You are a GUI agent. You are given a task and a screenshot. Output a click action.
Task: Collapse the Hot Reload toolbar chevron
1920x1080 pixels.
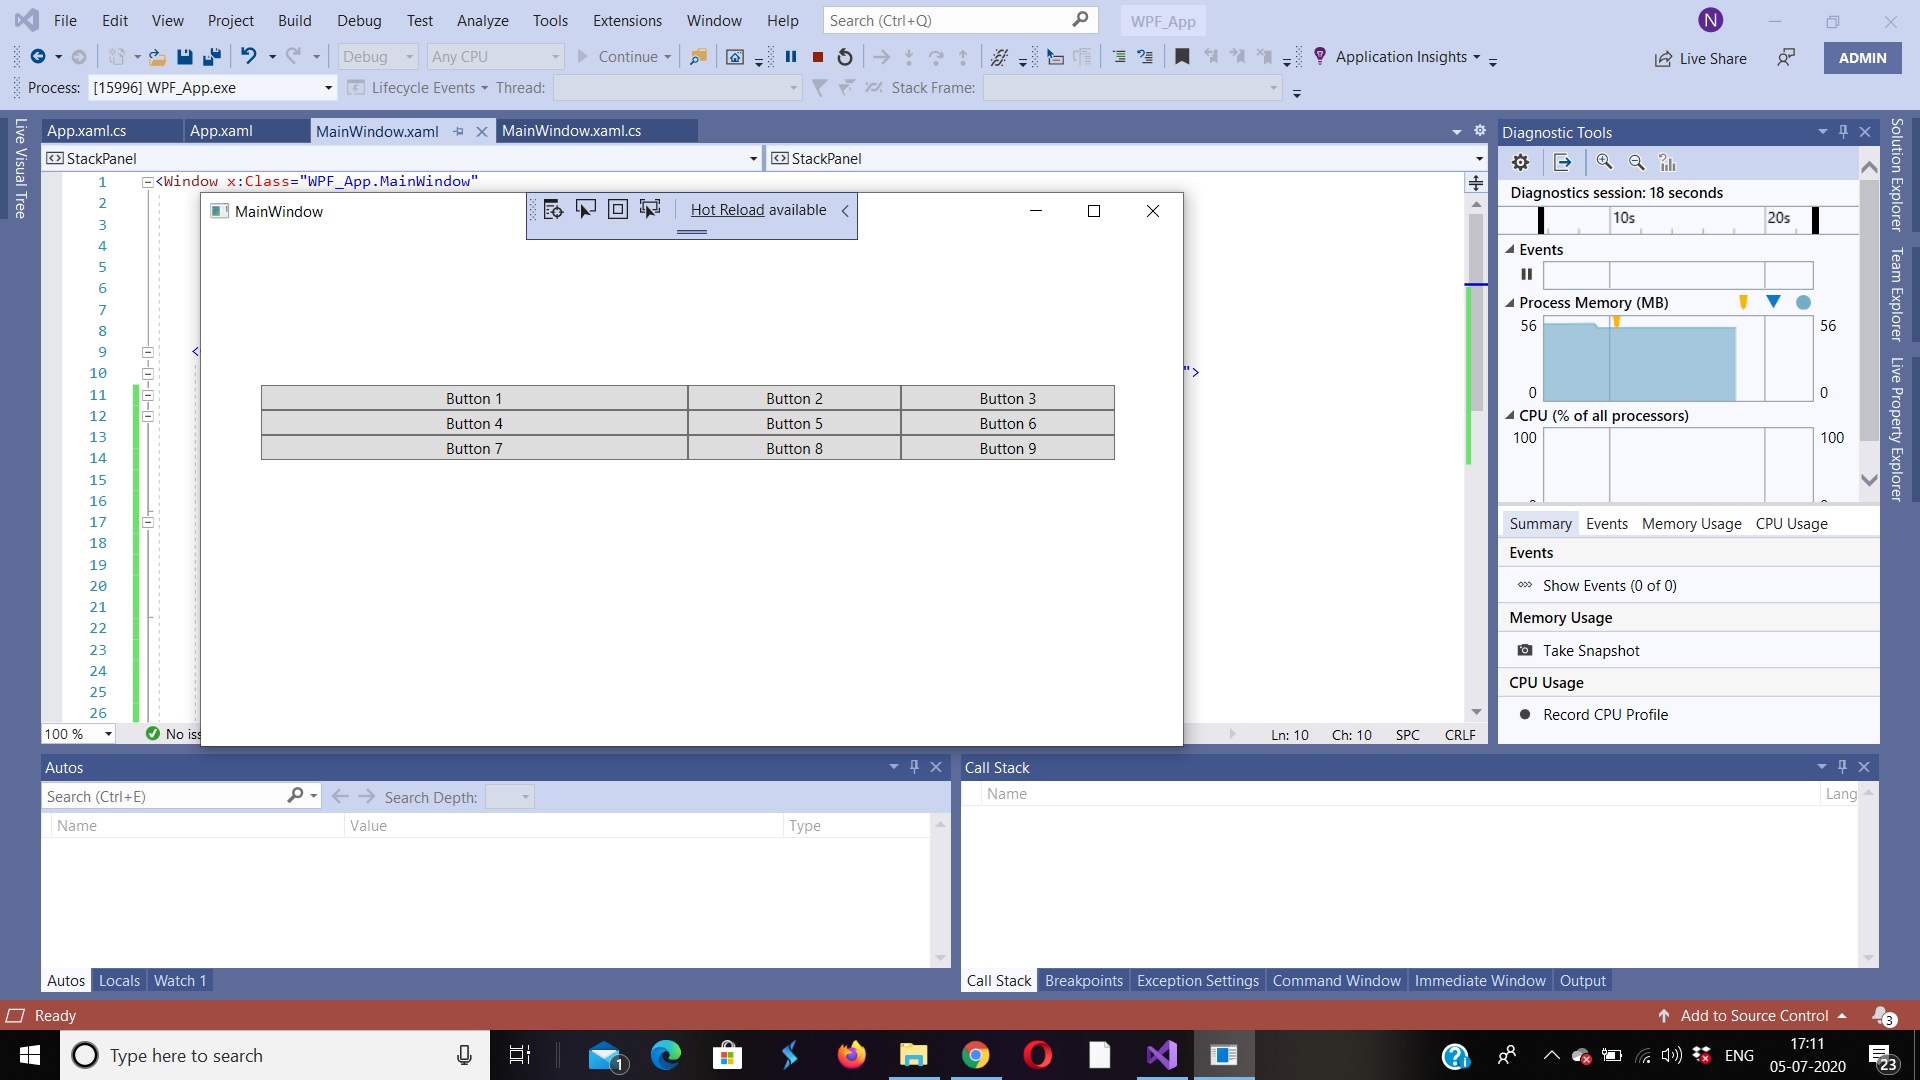coord(845,210)
